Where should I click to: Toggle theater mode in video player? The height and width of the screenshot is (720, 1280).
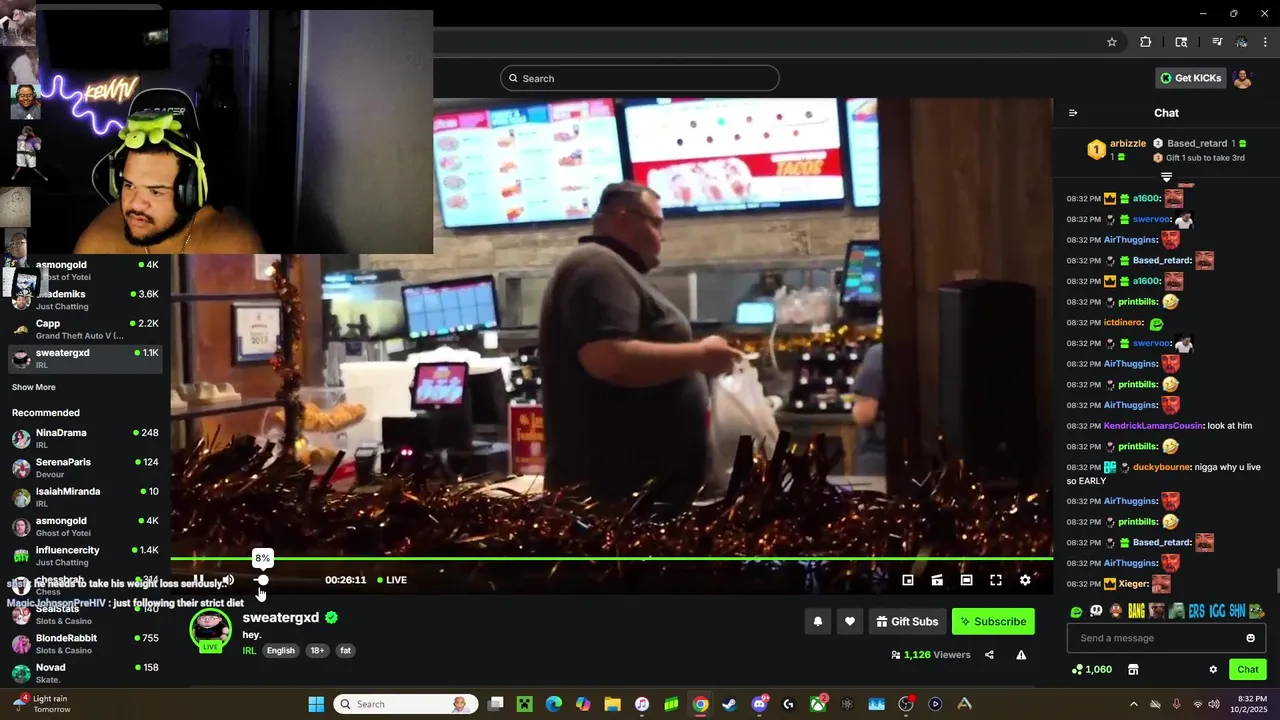click(966, 580)
